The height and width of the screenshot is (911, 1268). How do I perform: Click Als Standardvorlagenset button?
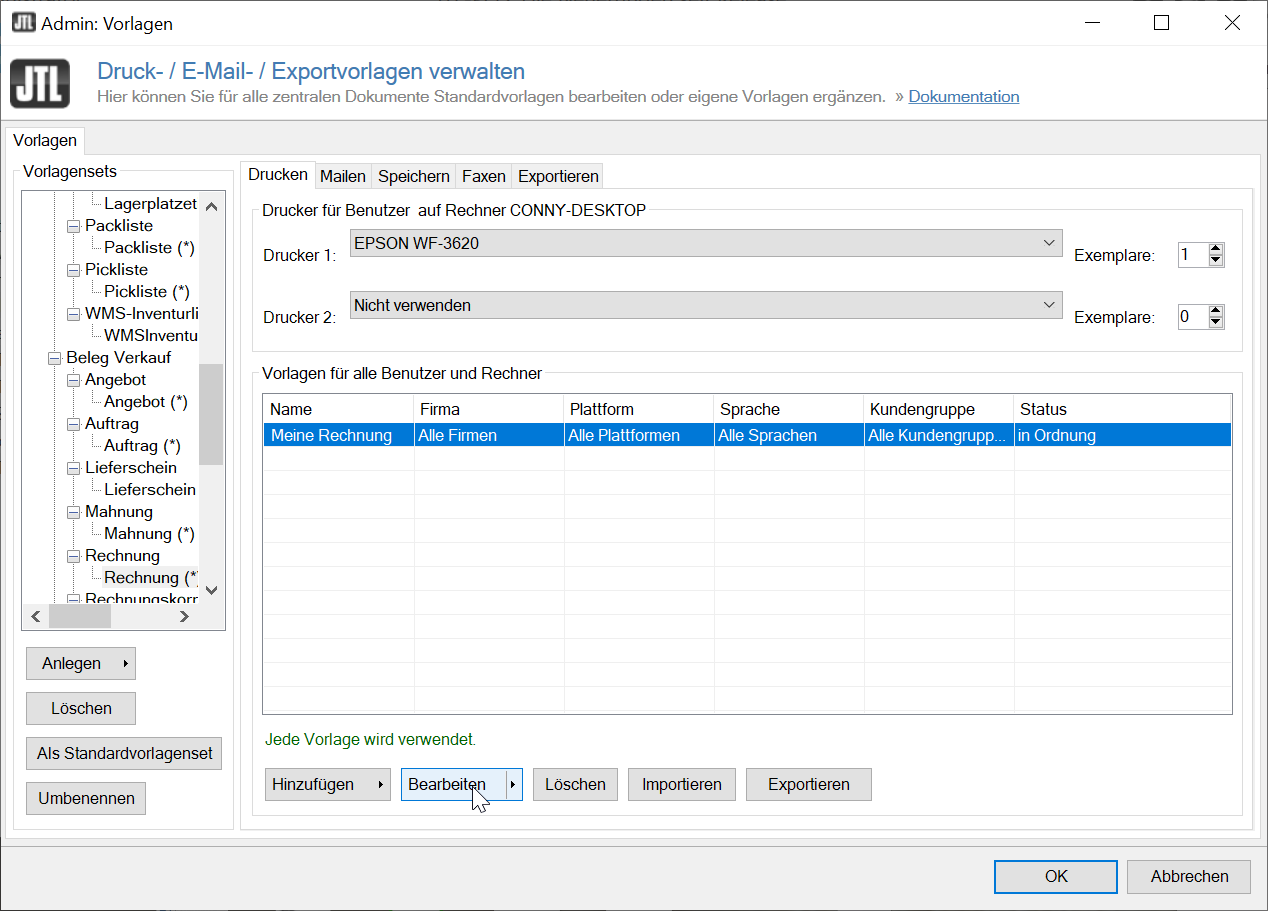coord(125,754)
